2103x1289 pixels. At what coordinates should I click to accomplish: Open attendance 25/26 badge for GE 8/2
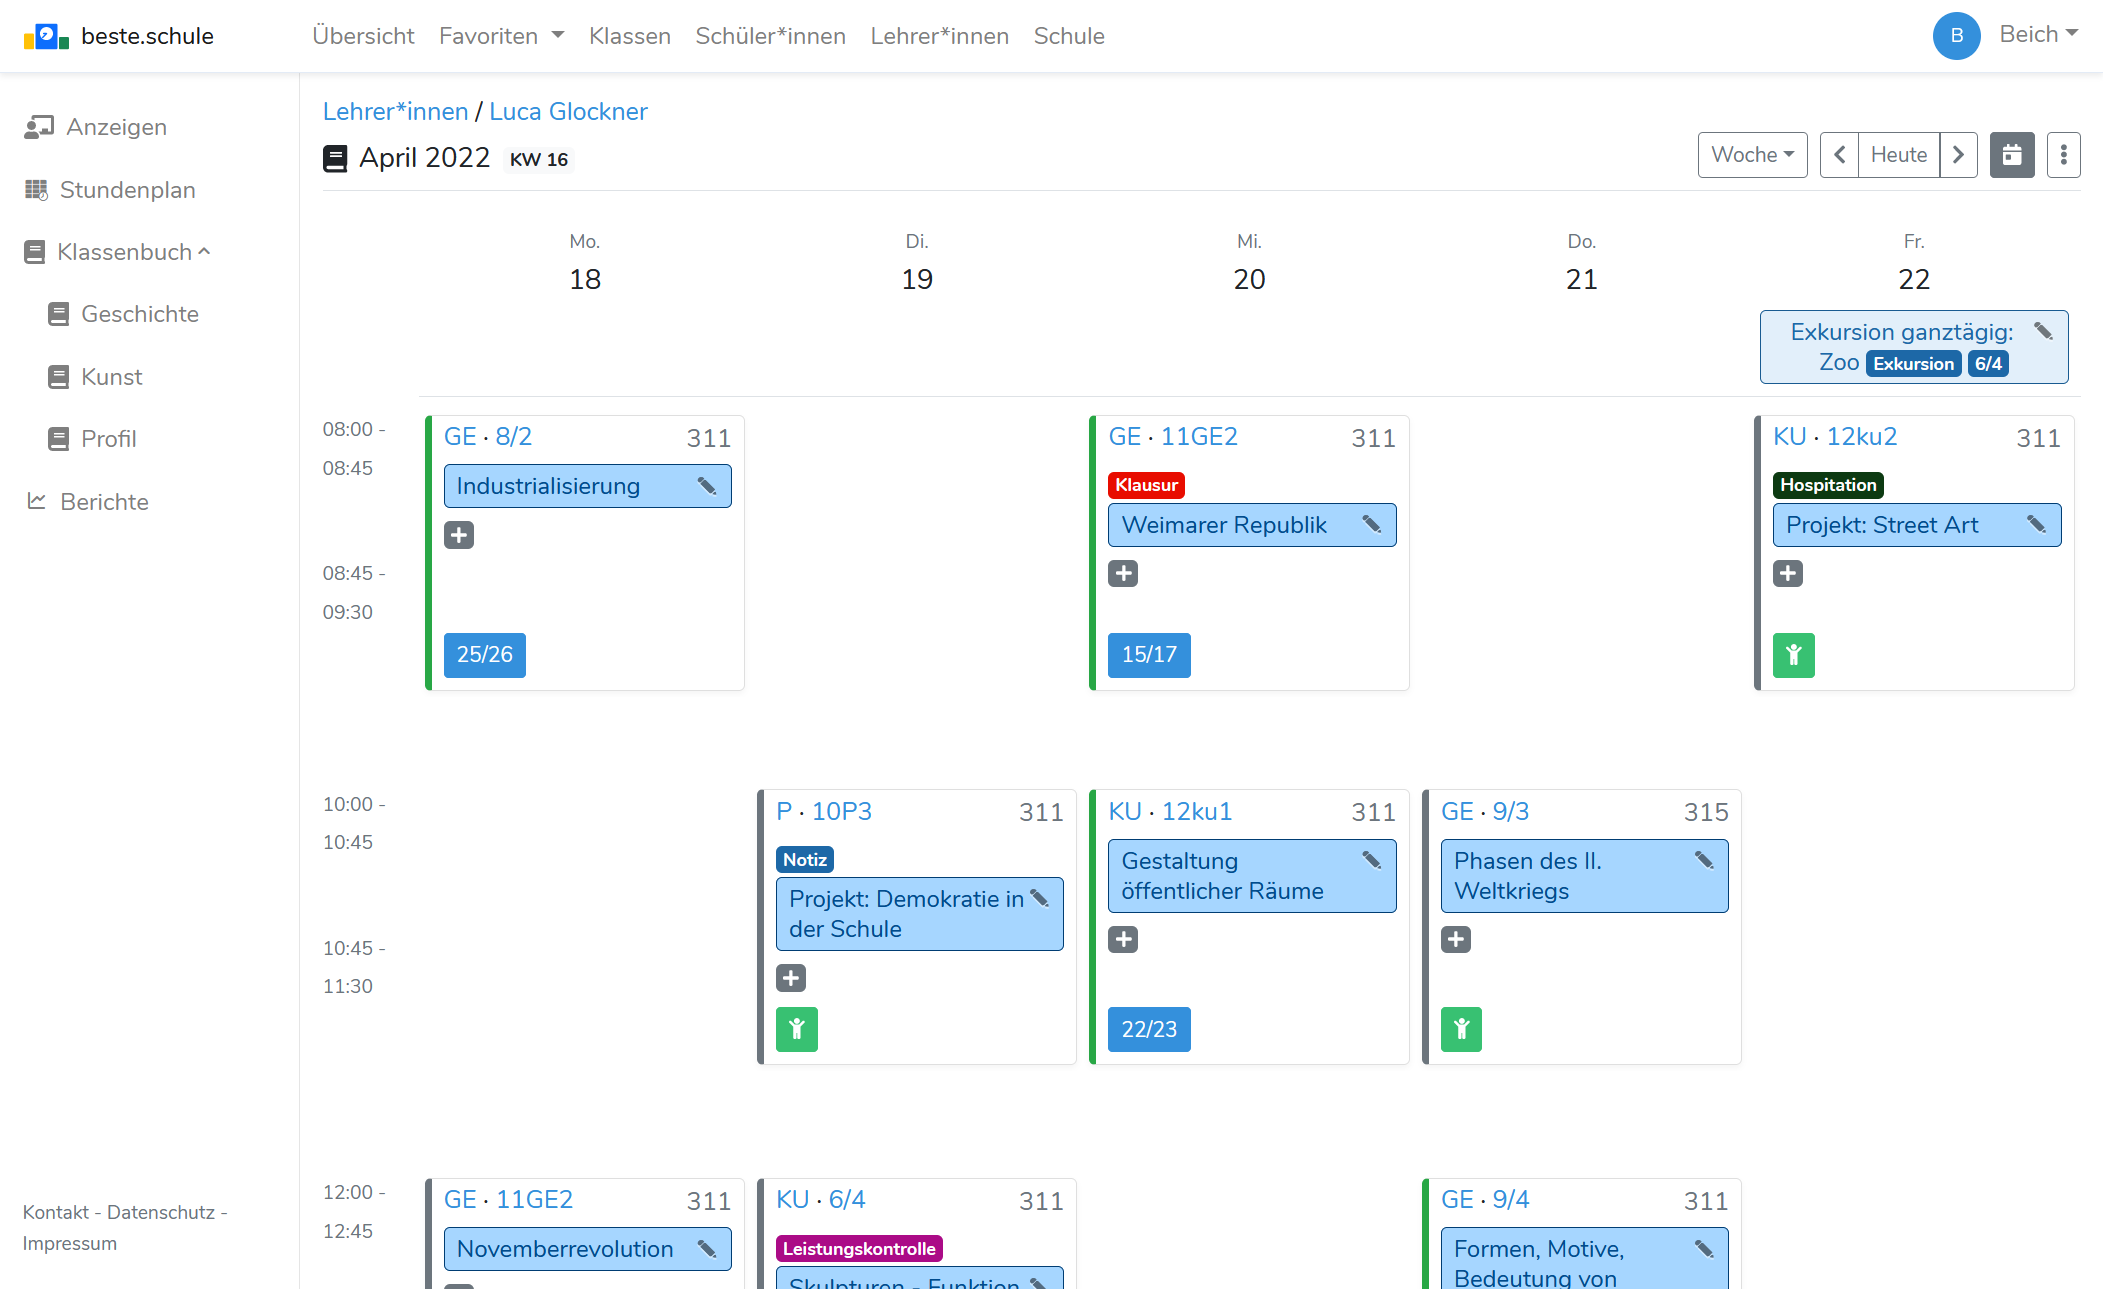[x=484, y=655]
